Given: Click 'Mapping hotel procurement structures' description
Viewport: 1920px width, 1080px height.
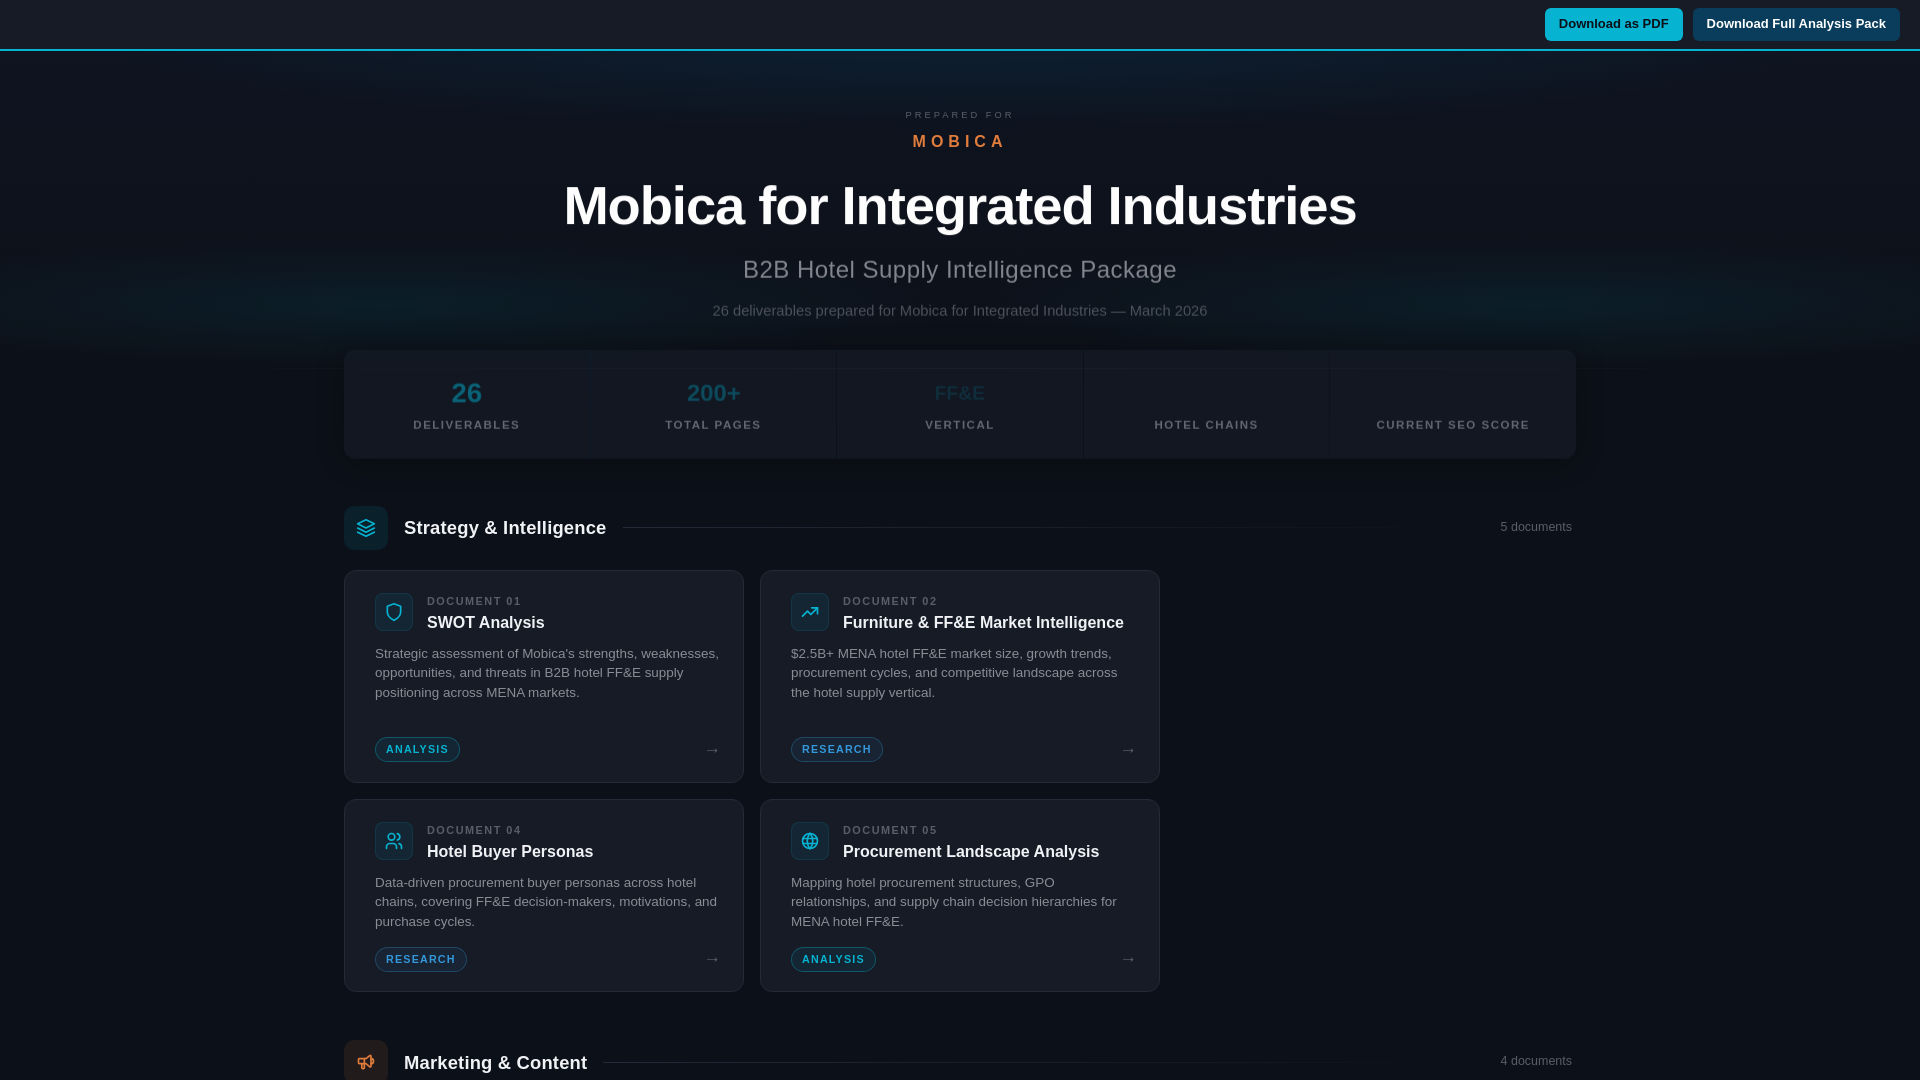Looking at the screenshot, I should (x=954, y=902).
